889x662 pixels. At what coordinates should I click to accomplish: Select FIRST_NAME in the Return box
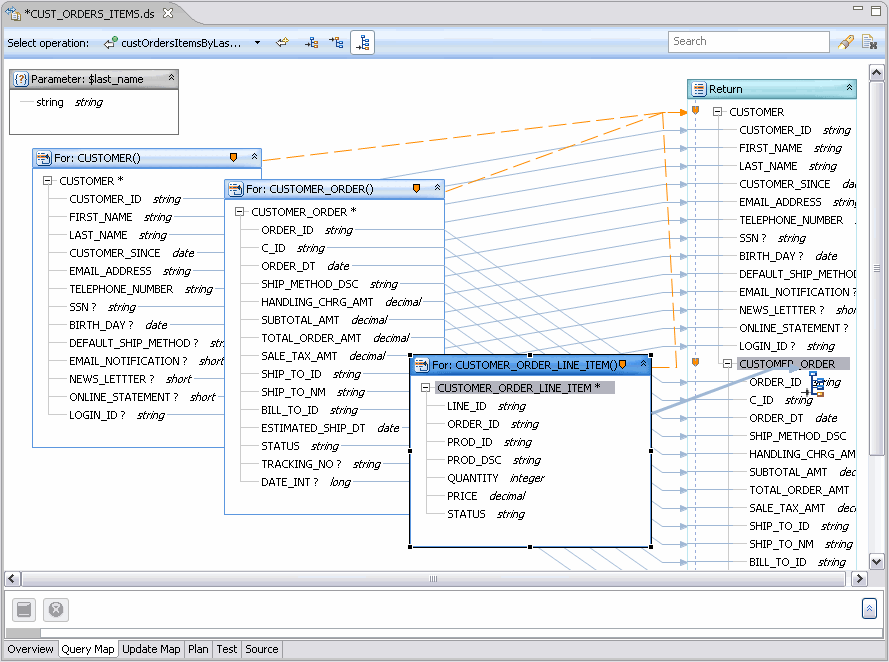pos(771,148)
